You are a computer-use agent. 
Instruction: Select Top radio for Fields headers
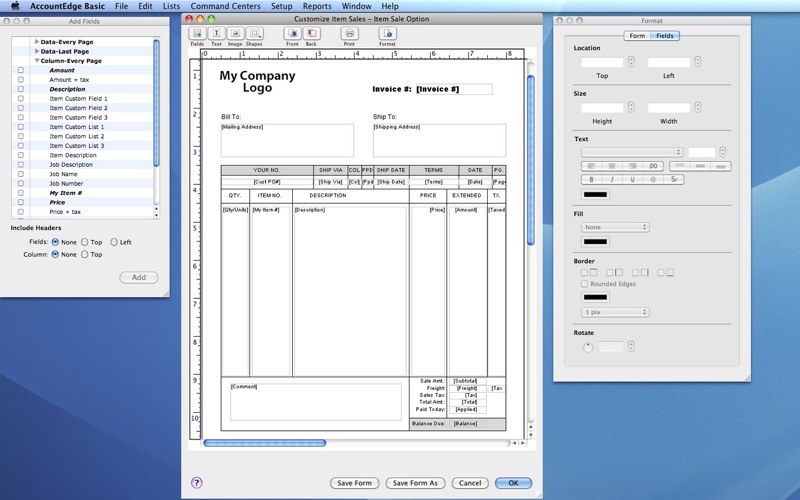85,242
